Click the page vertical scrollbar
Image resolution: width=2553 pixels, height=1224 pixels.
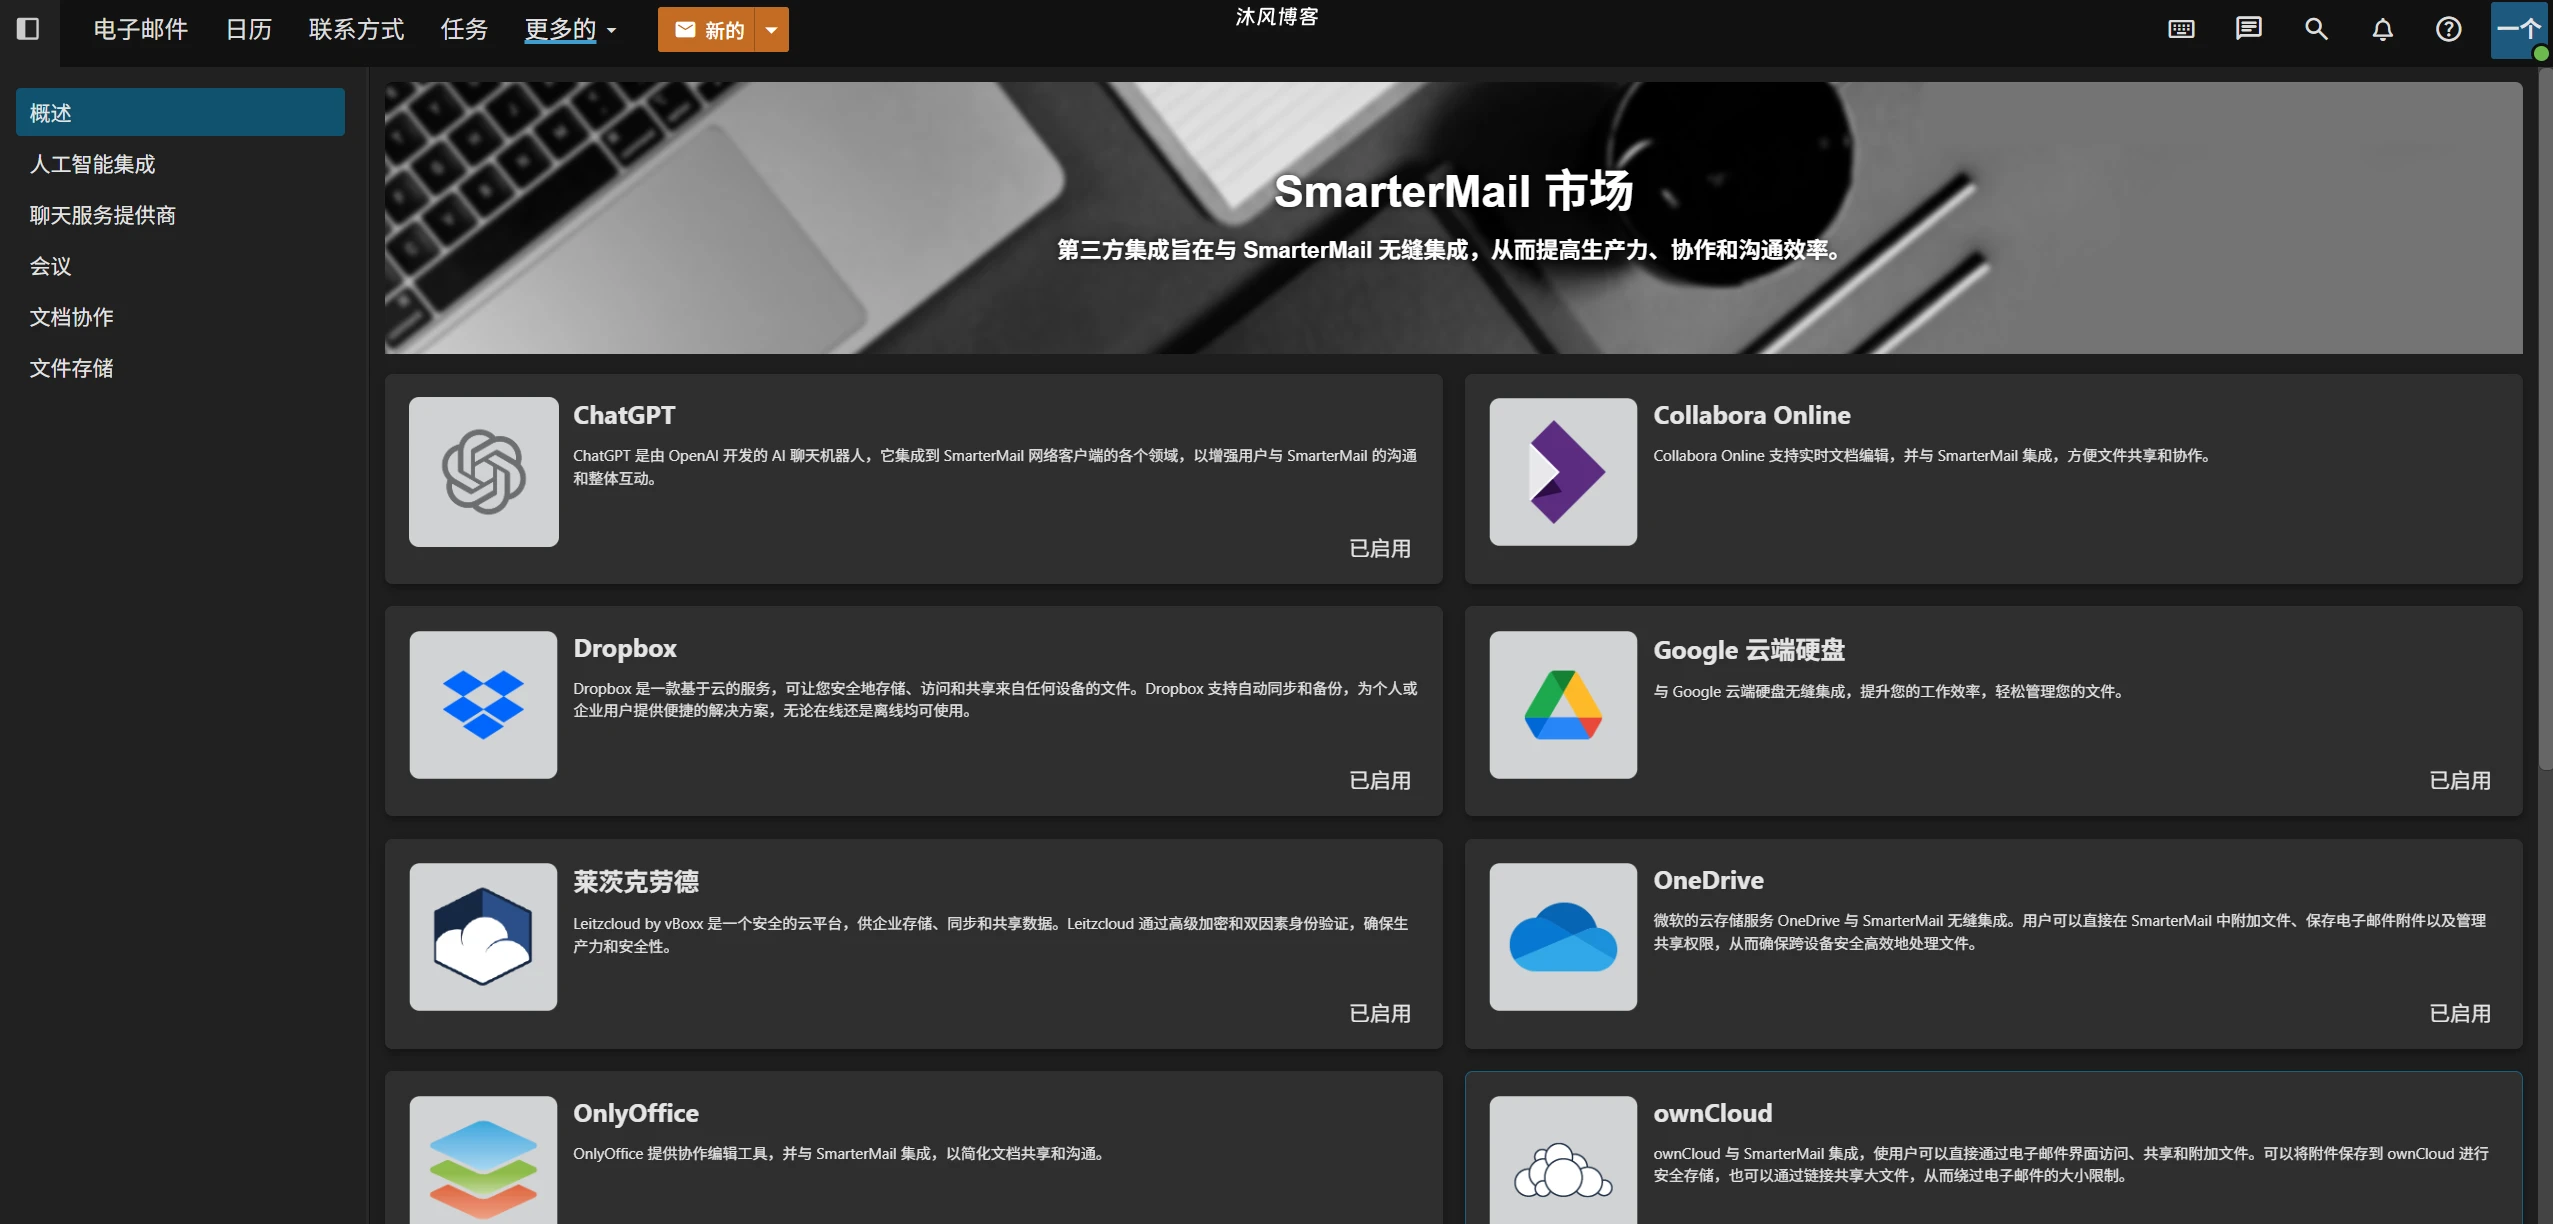2545,420
